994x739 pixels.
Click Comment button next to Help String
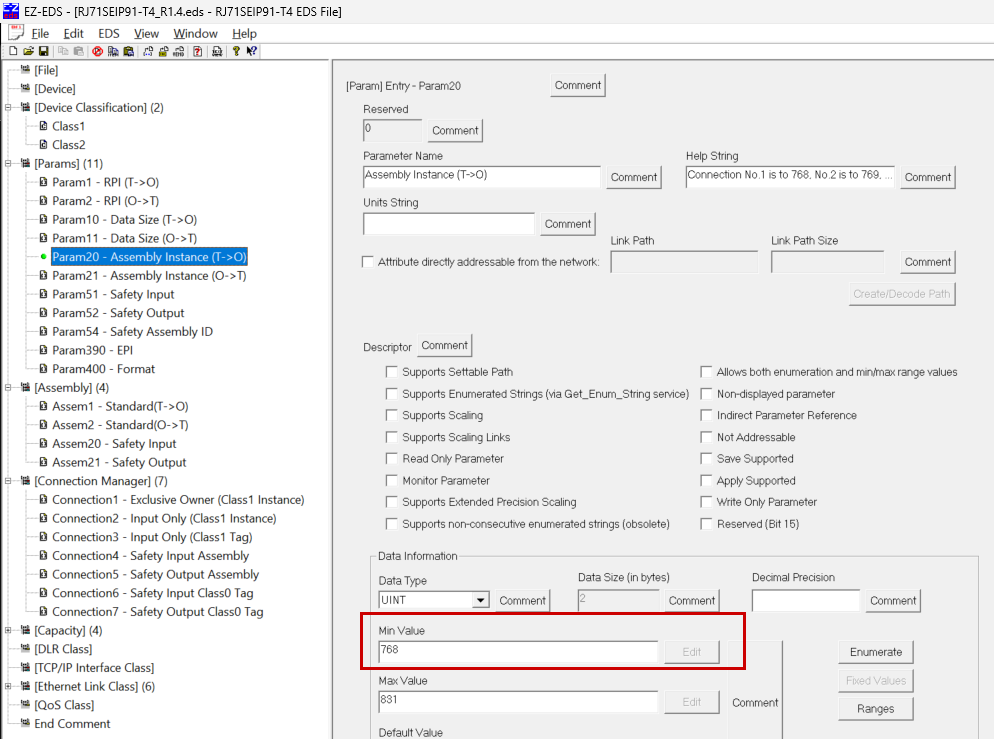tap(927, 177)
